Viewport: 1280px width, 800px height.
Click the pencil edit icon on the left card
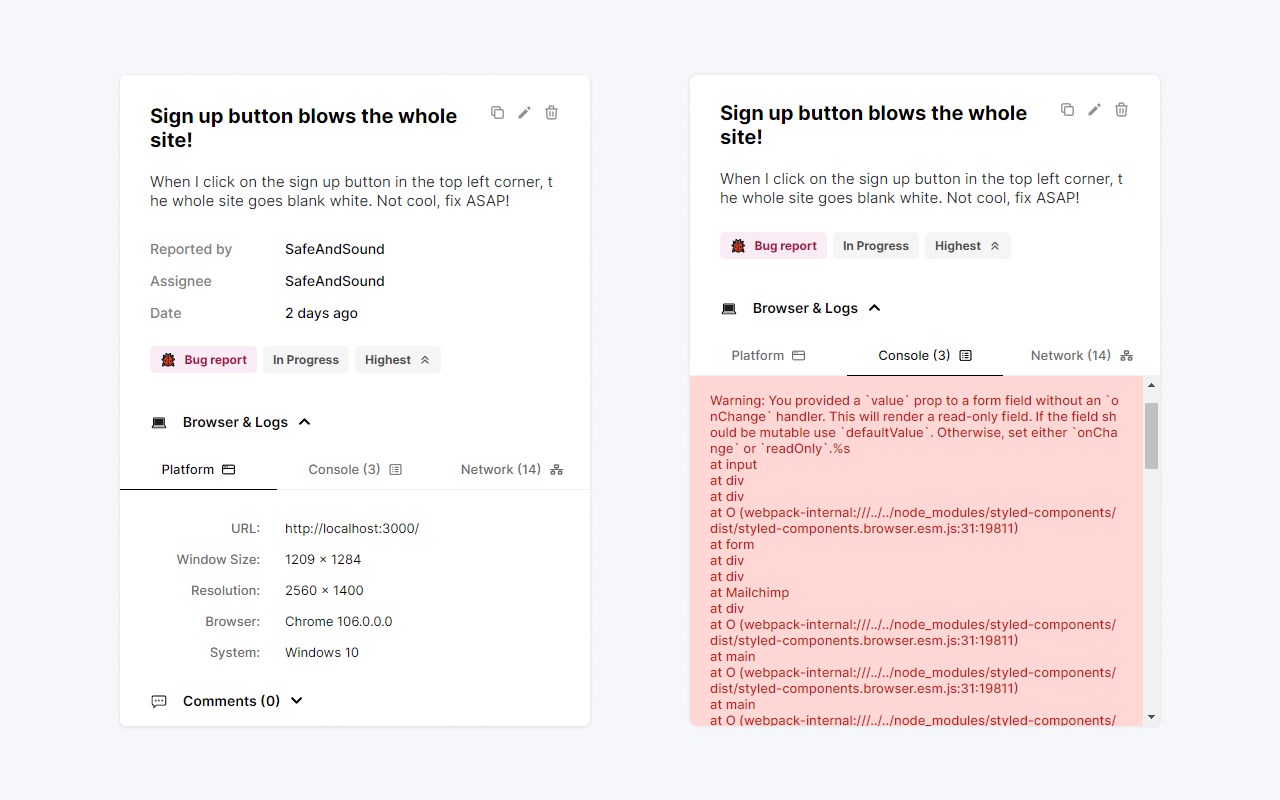pyautogui.click(x=524, y=112)
